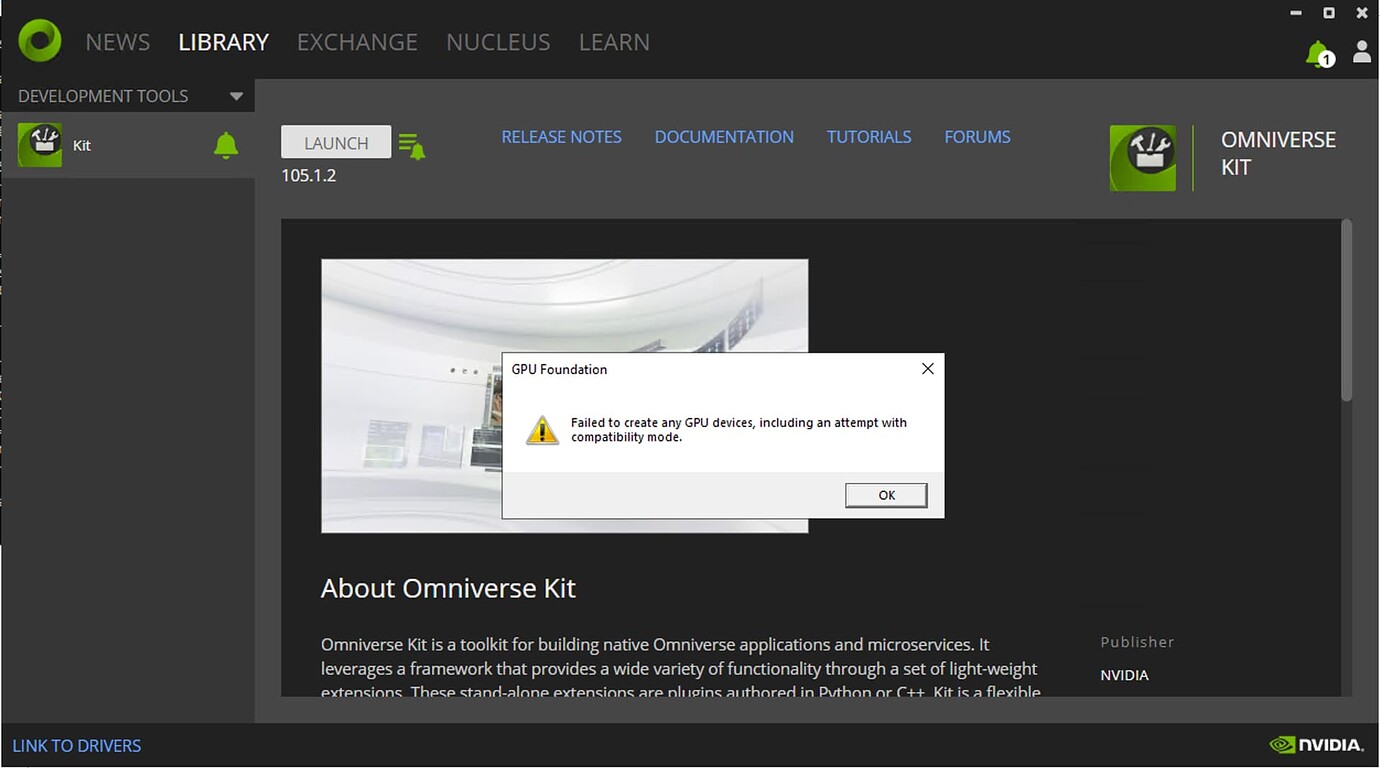Viewport: 1380px width, 768px height.
Task: Switch to the NEWS tab
Action: pos(117,41)
